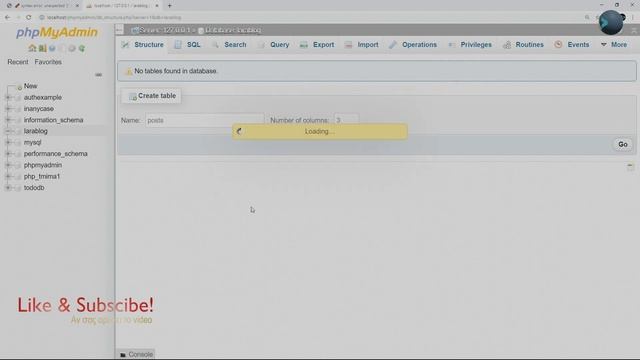This screenshot has width=640, height=360.
Task: Switch to the SQL tab
Action: click(188, 44)
